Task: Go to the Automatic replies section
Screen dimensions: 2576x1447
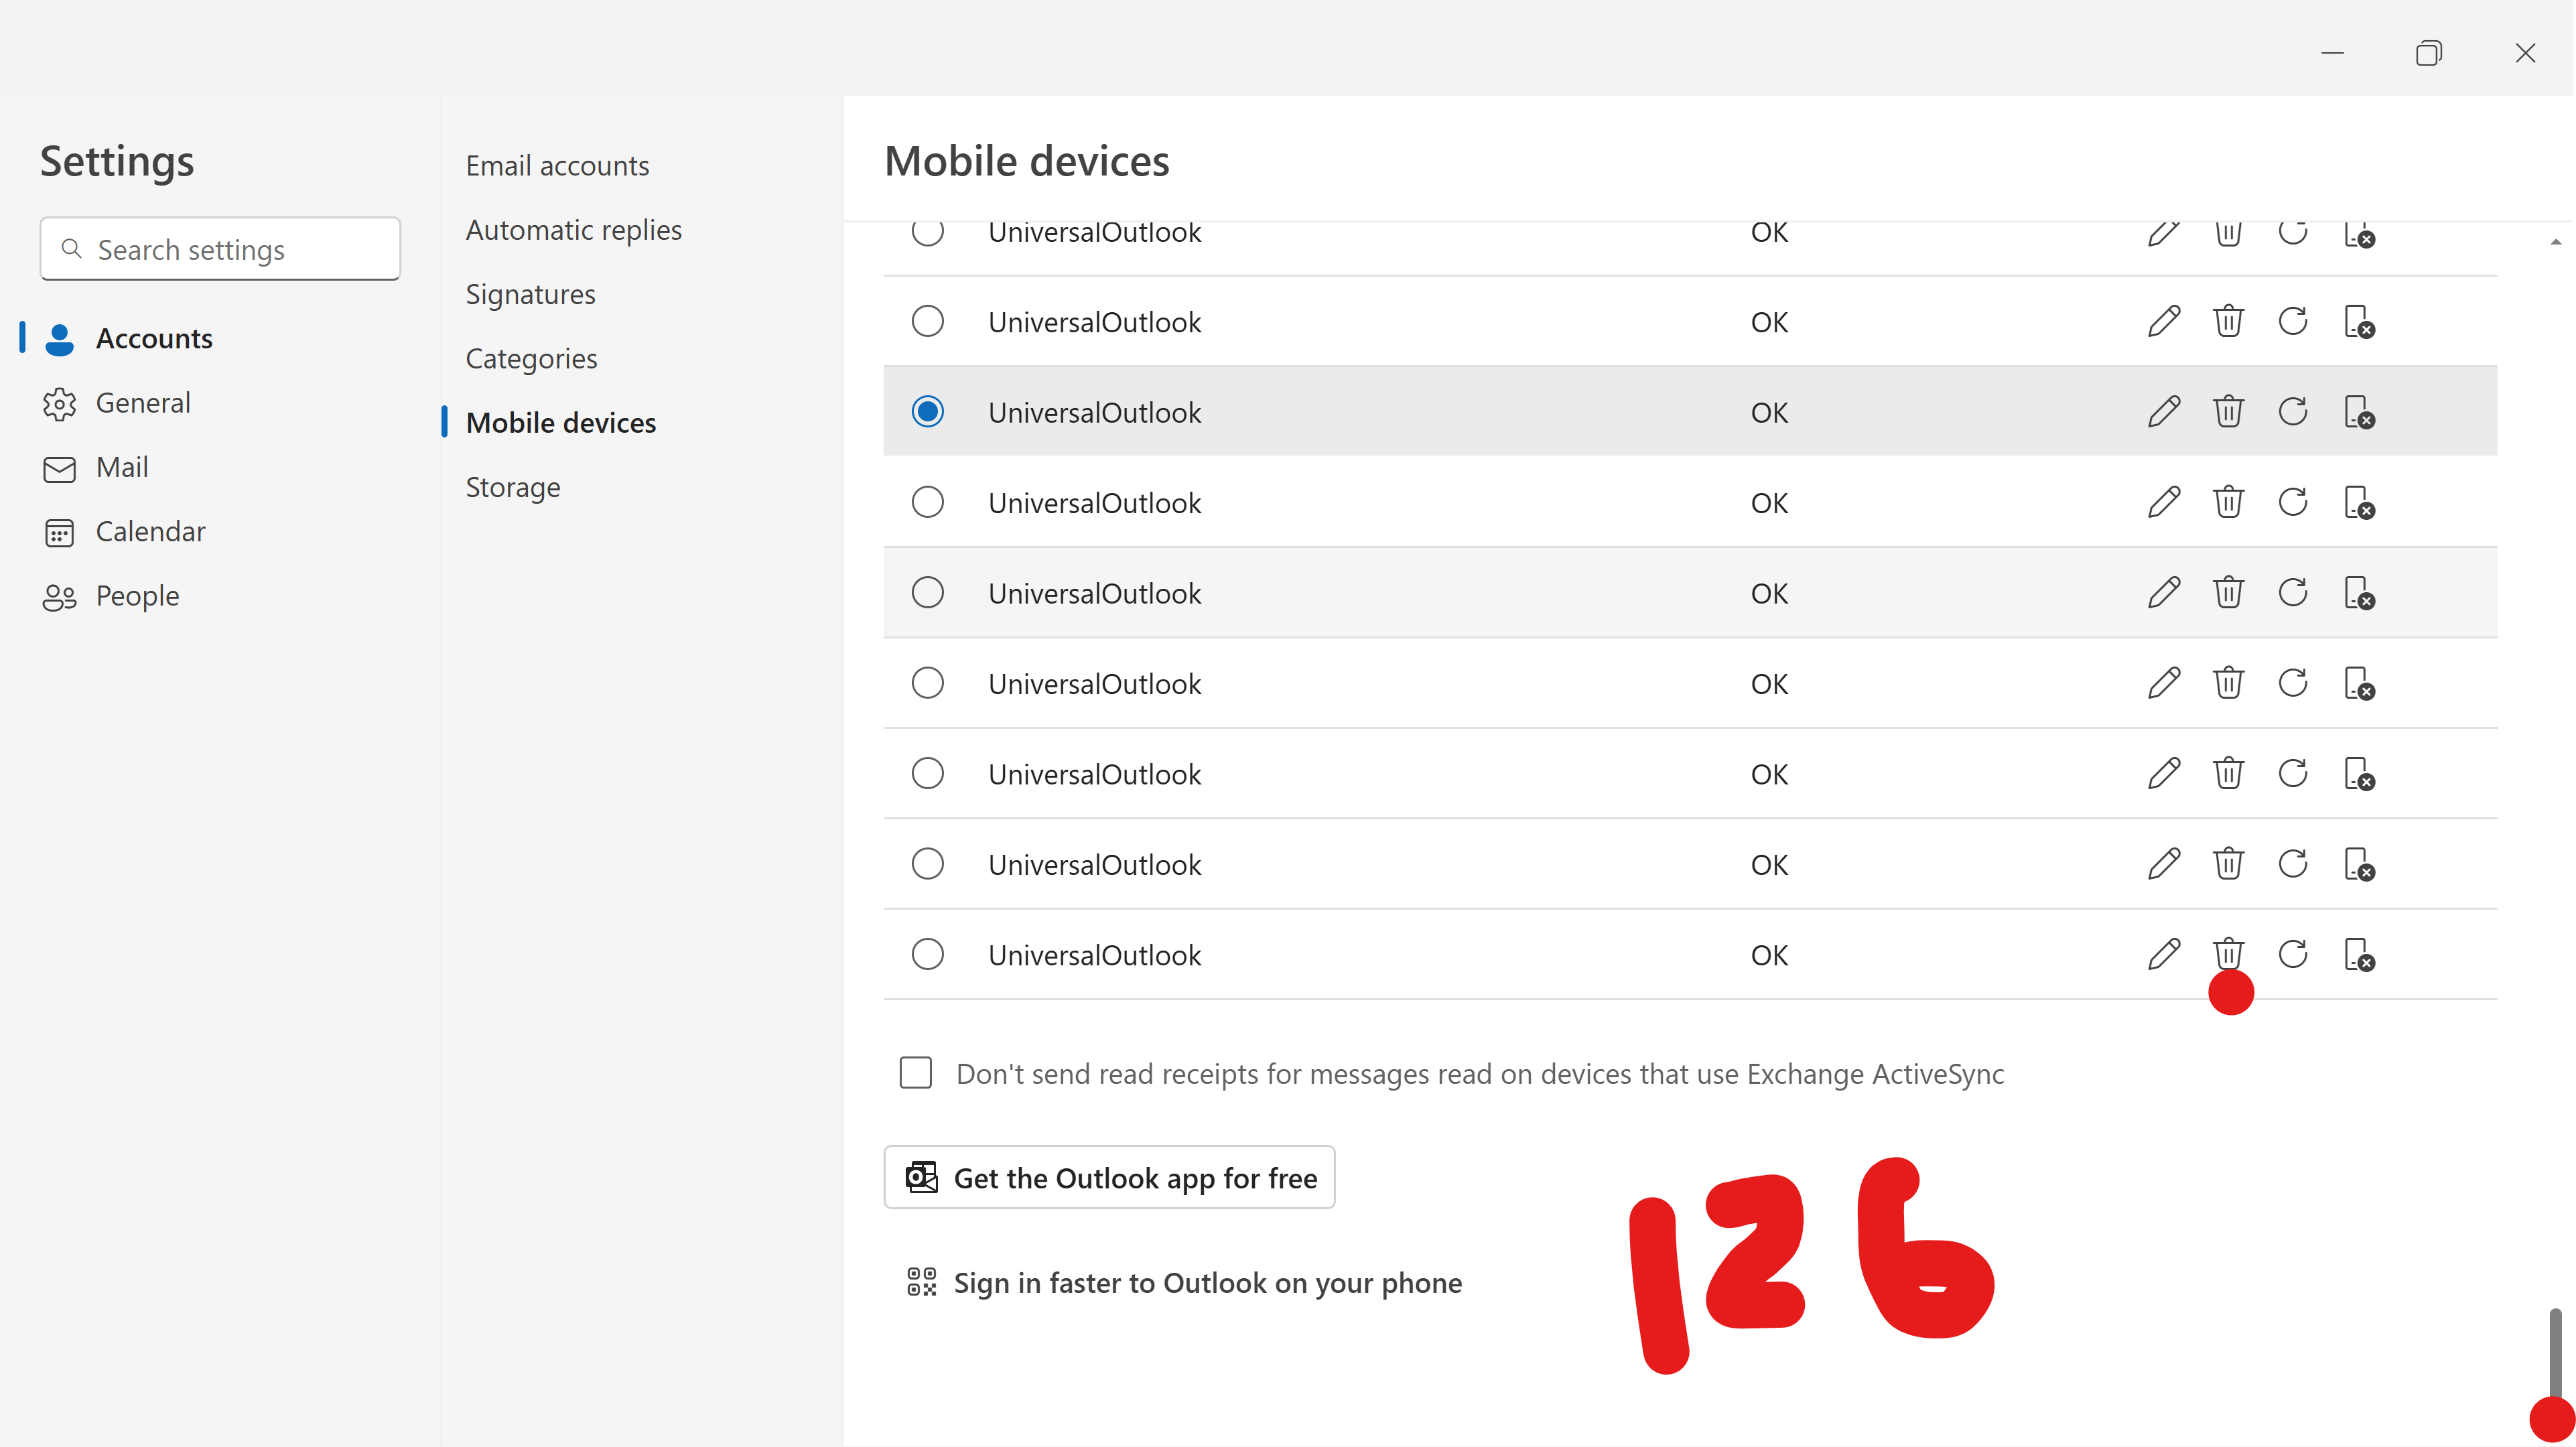Action: pyautogui.click(x=573, y=230)
